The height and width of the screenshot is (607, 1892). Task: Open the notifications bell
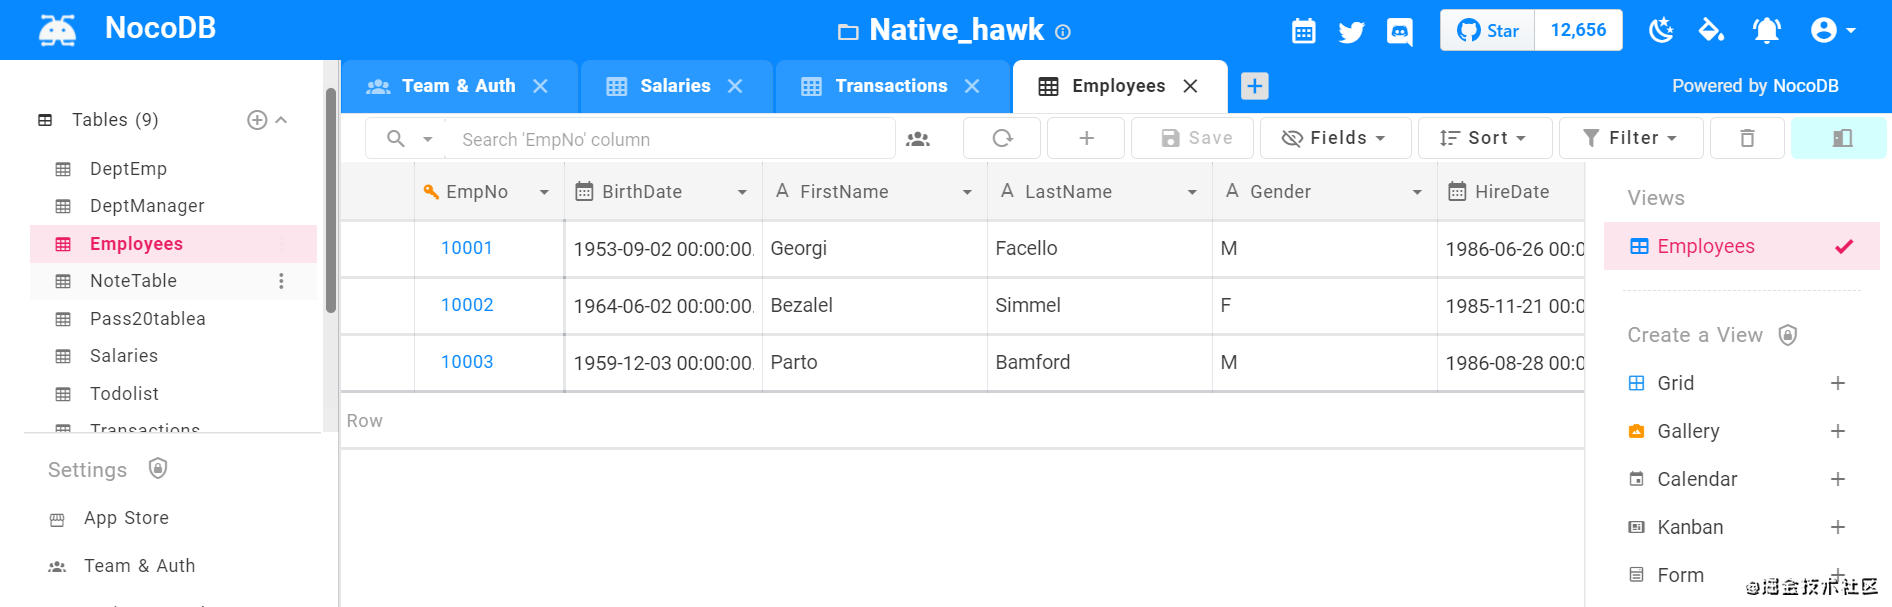tap(1767, 31)
